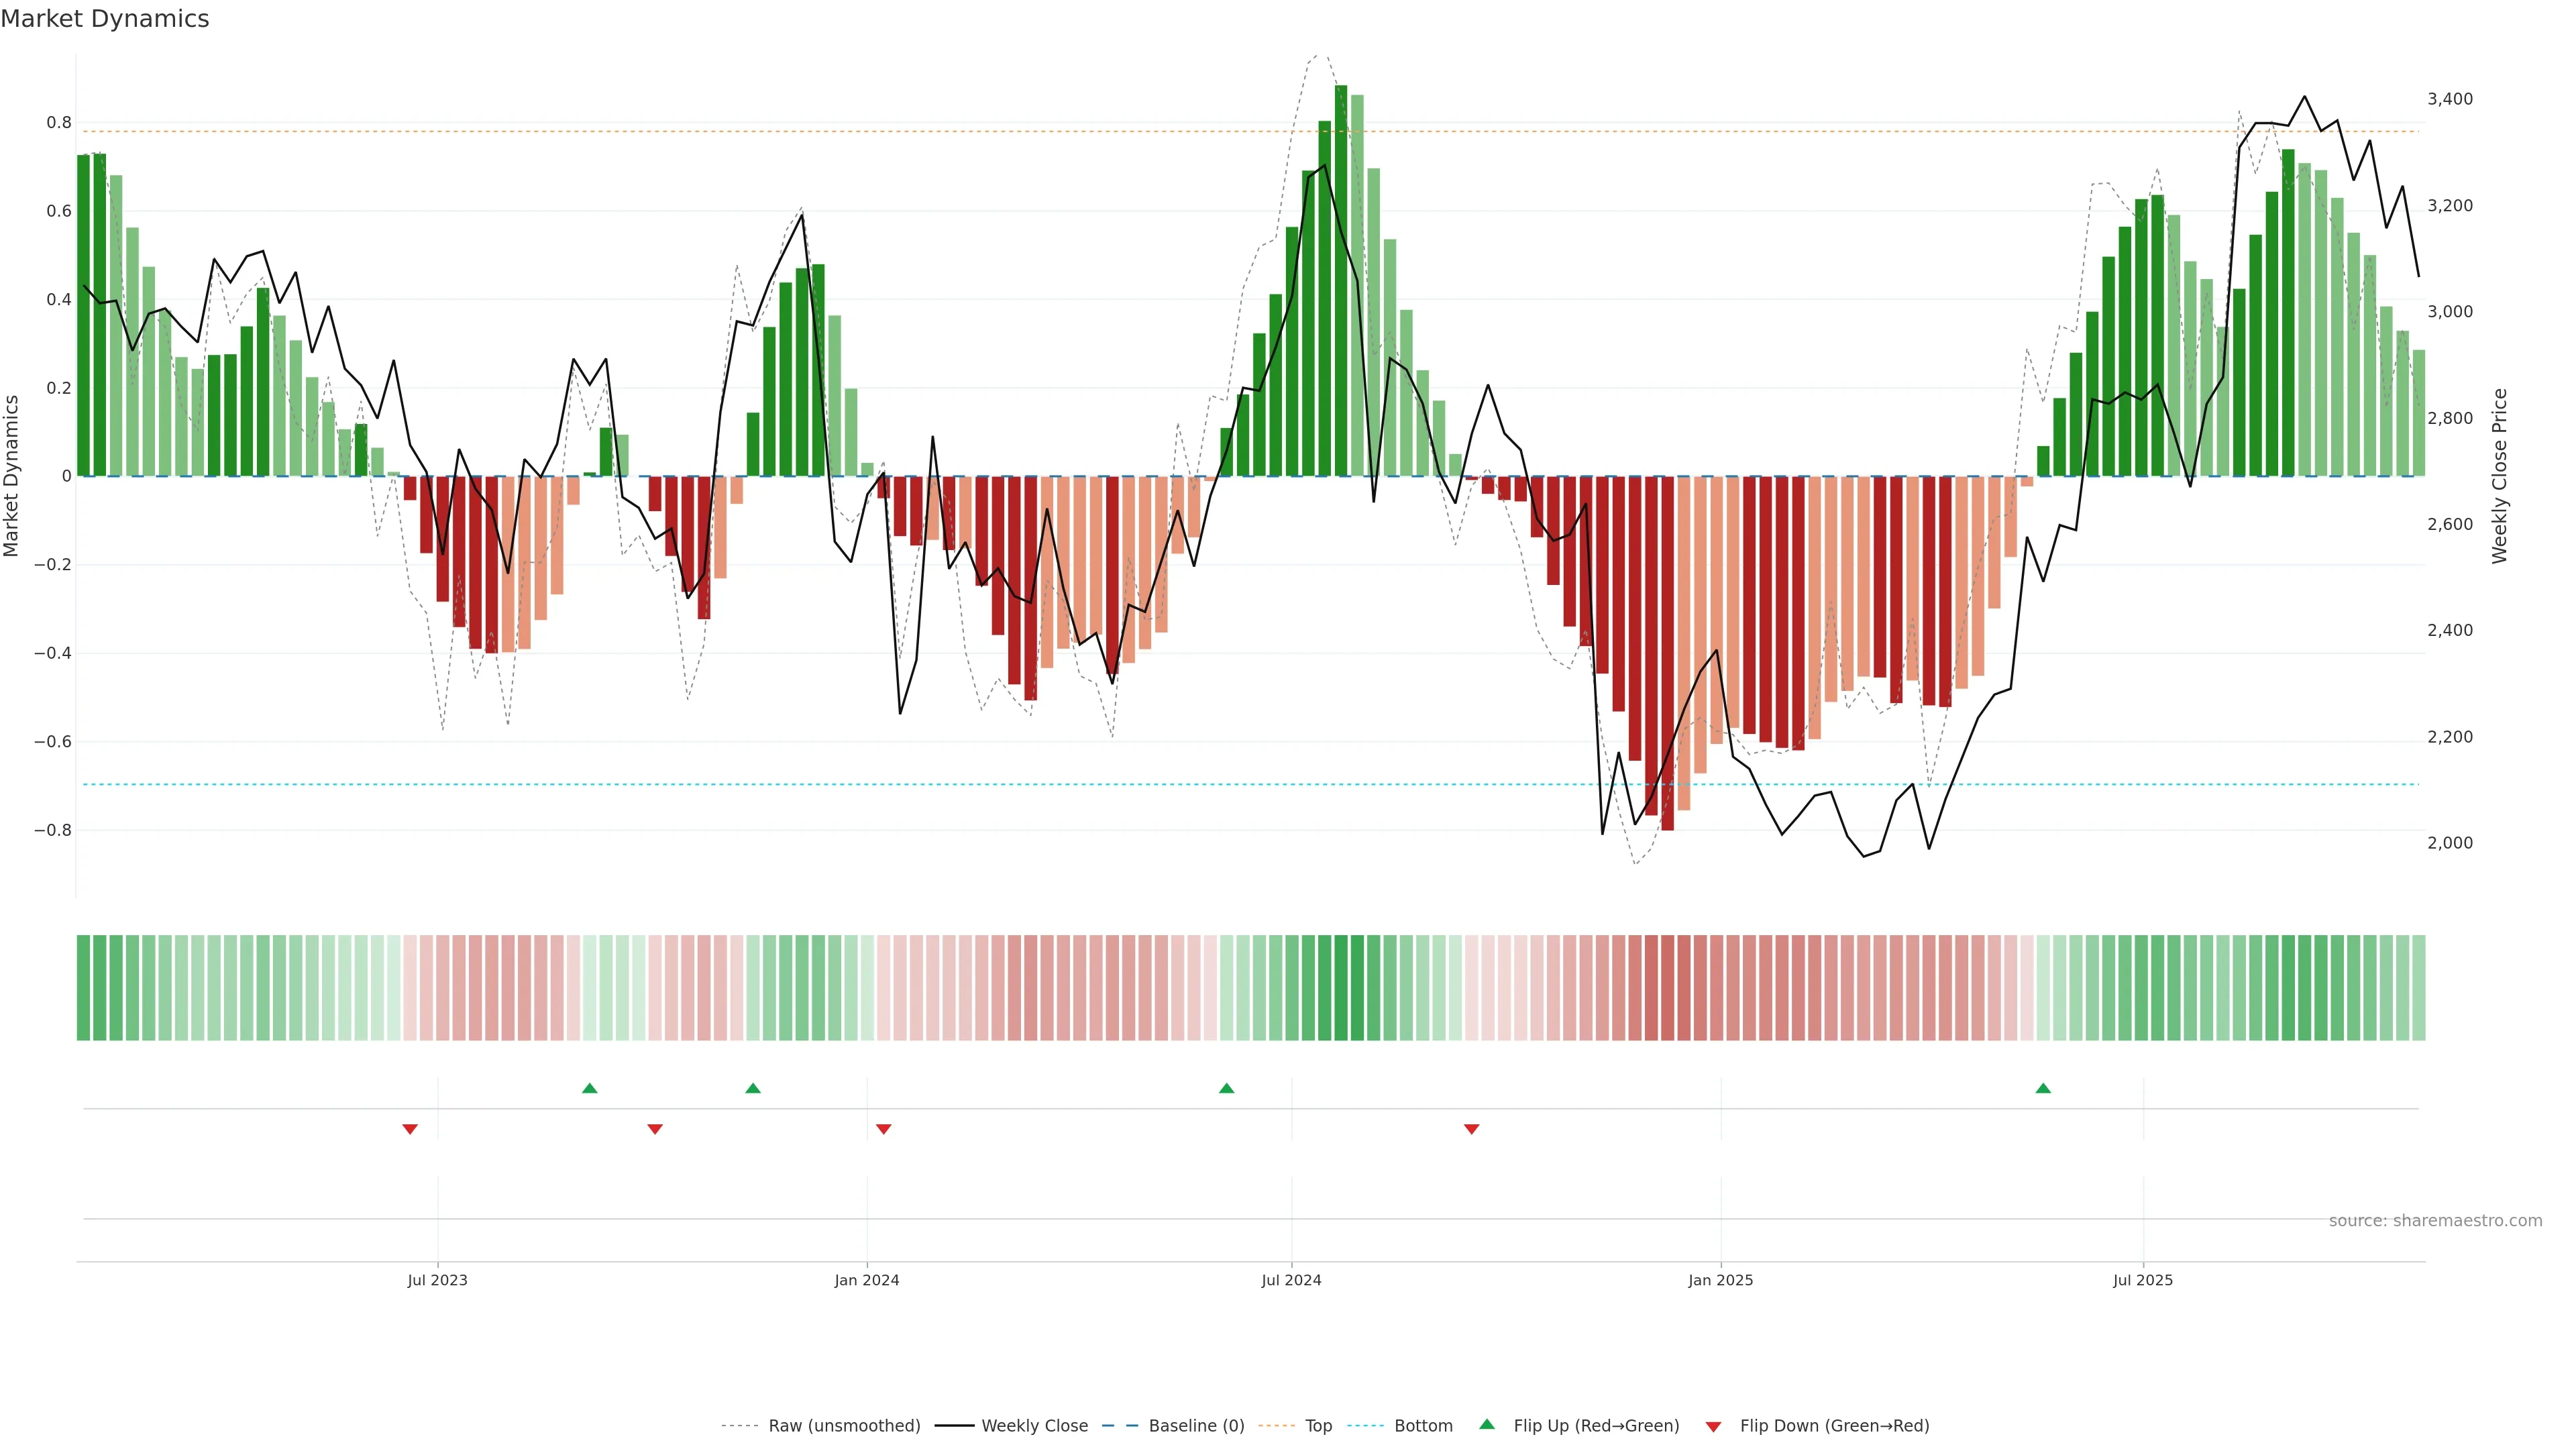Click the last red flip-down marker after Jul 2024
The image size is (2576, 1449).
pyautogui.click(x=1472, y=1129)
